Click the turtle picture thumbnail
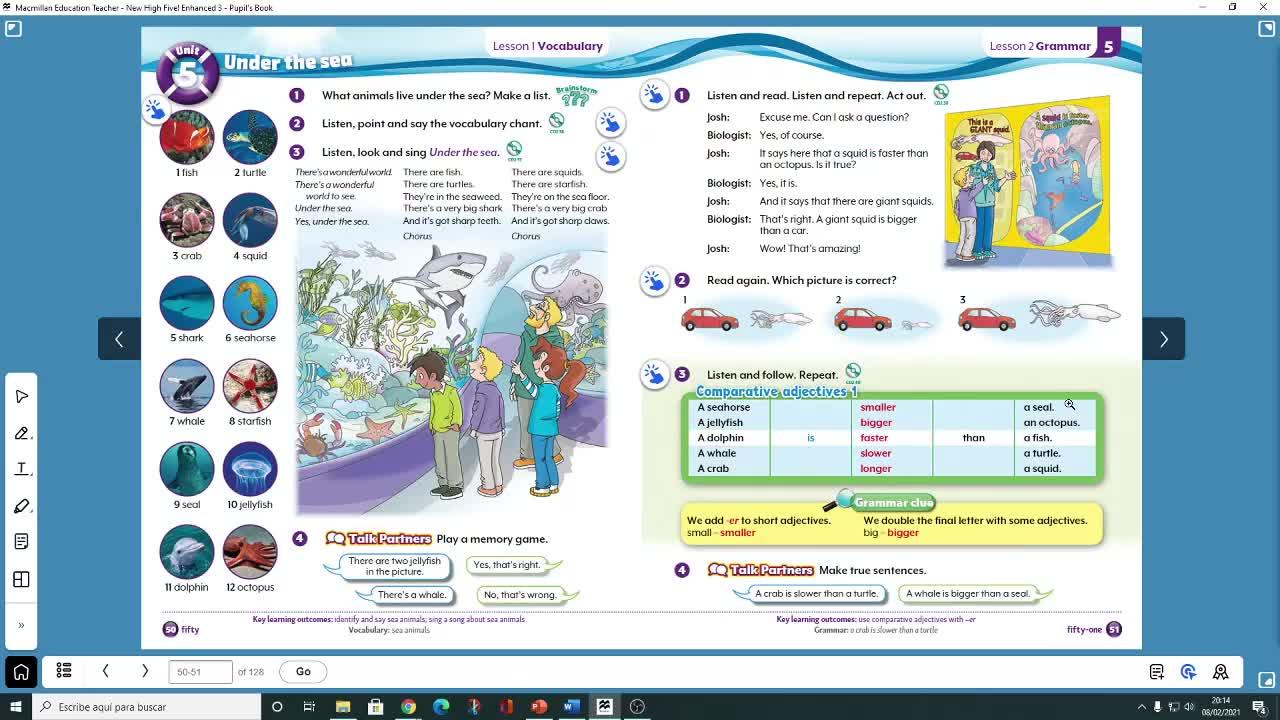The width and height of the screenshot is (1280, 720). point(250,137)
